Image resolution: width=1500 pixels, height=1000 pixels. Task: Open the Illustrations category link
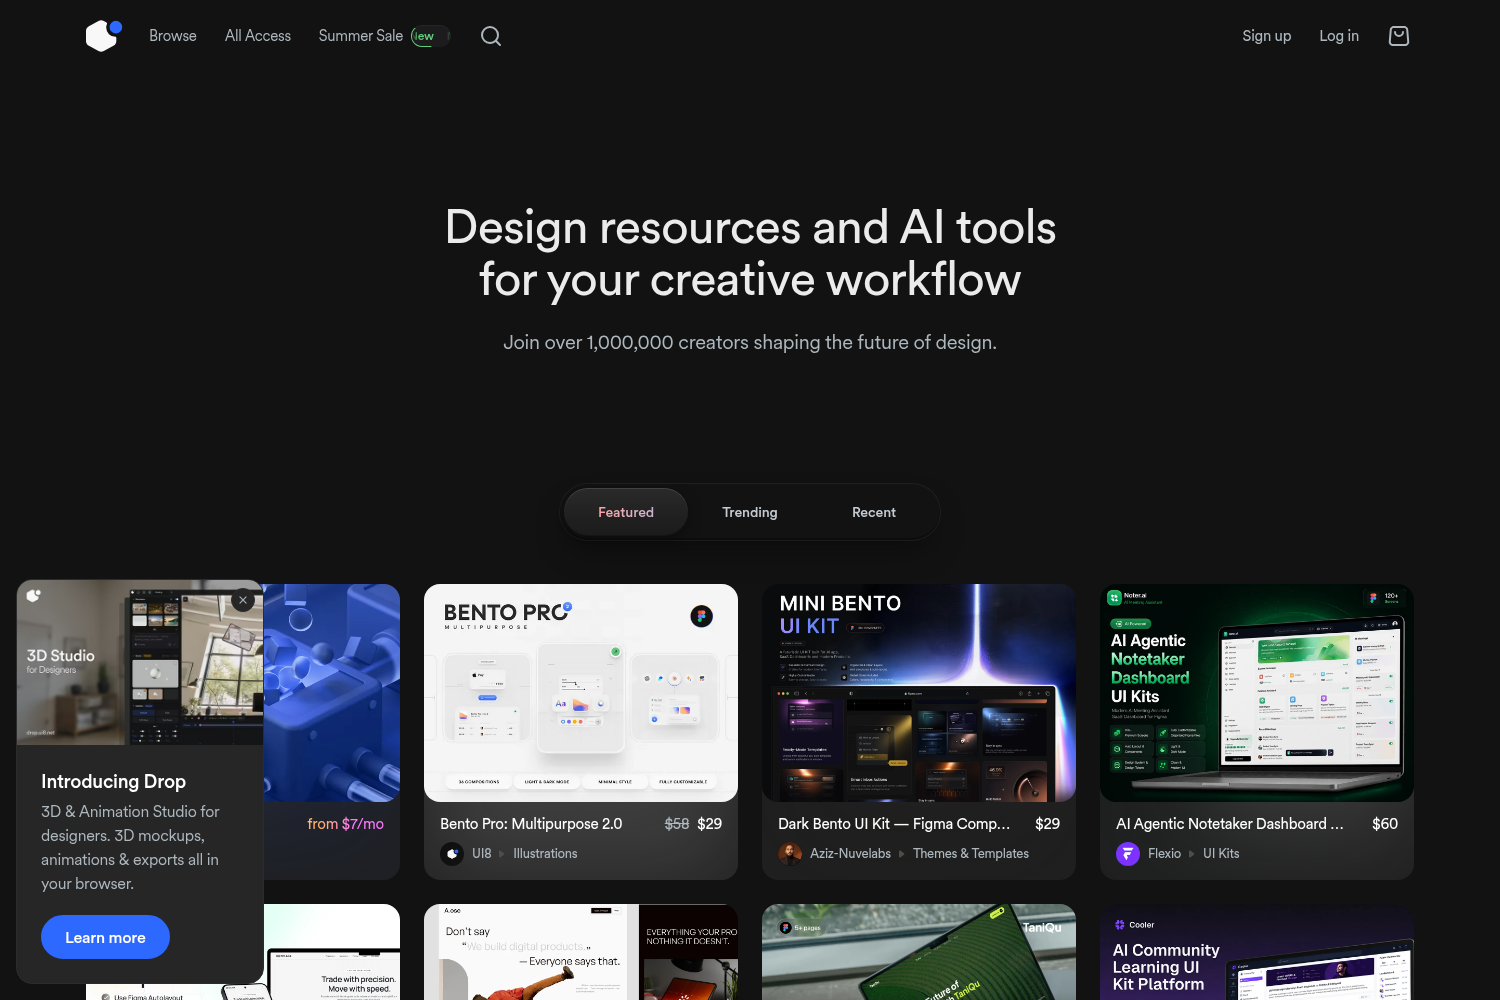click(x=545, y=854)
